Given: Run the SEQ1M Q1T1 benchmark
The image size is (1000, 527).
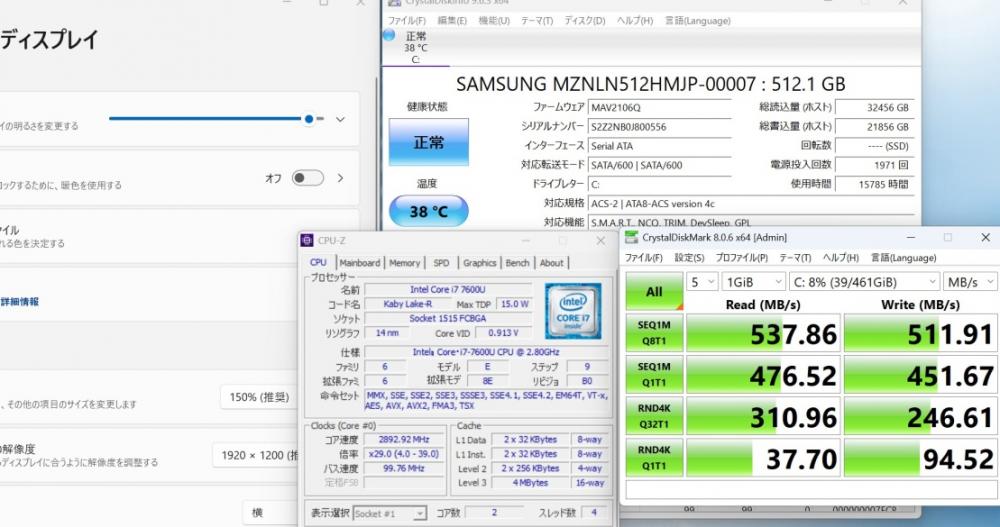Looking at the screenshot, I should pyautogui.click(x=654, y=375).
